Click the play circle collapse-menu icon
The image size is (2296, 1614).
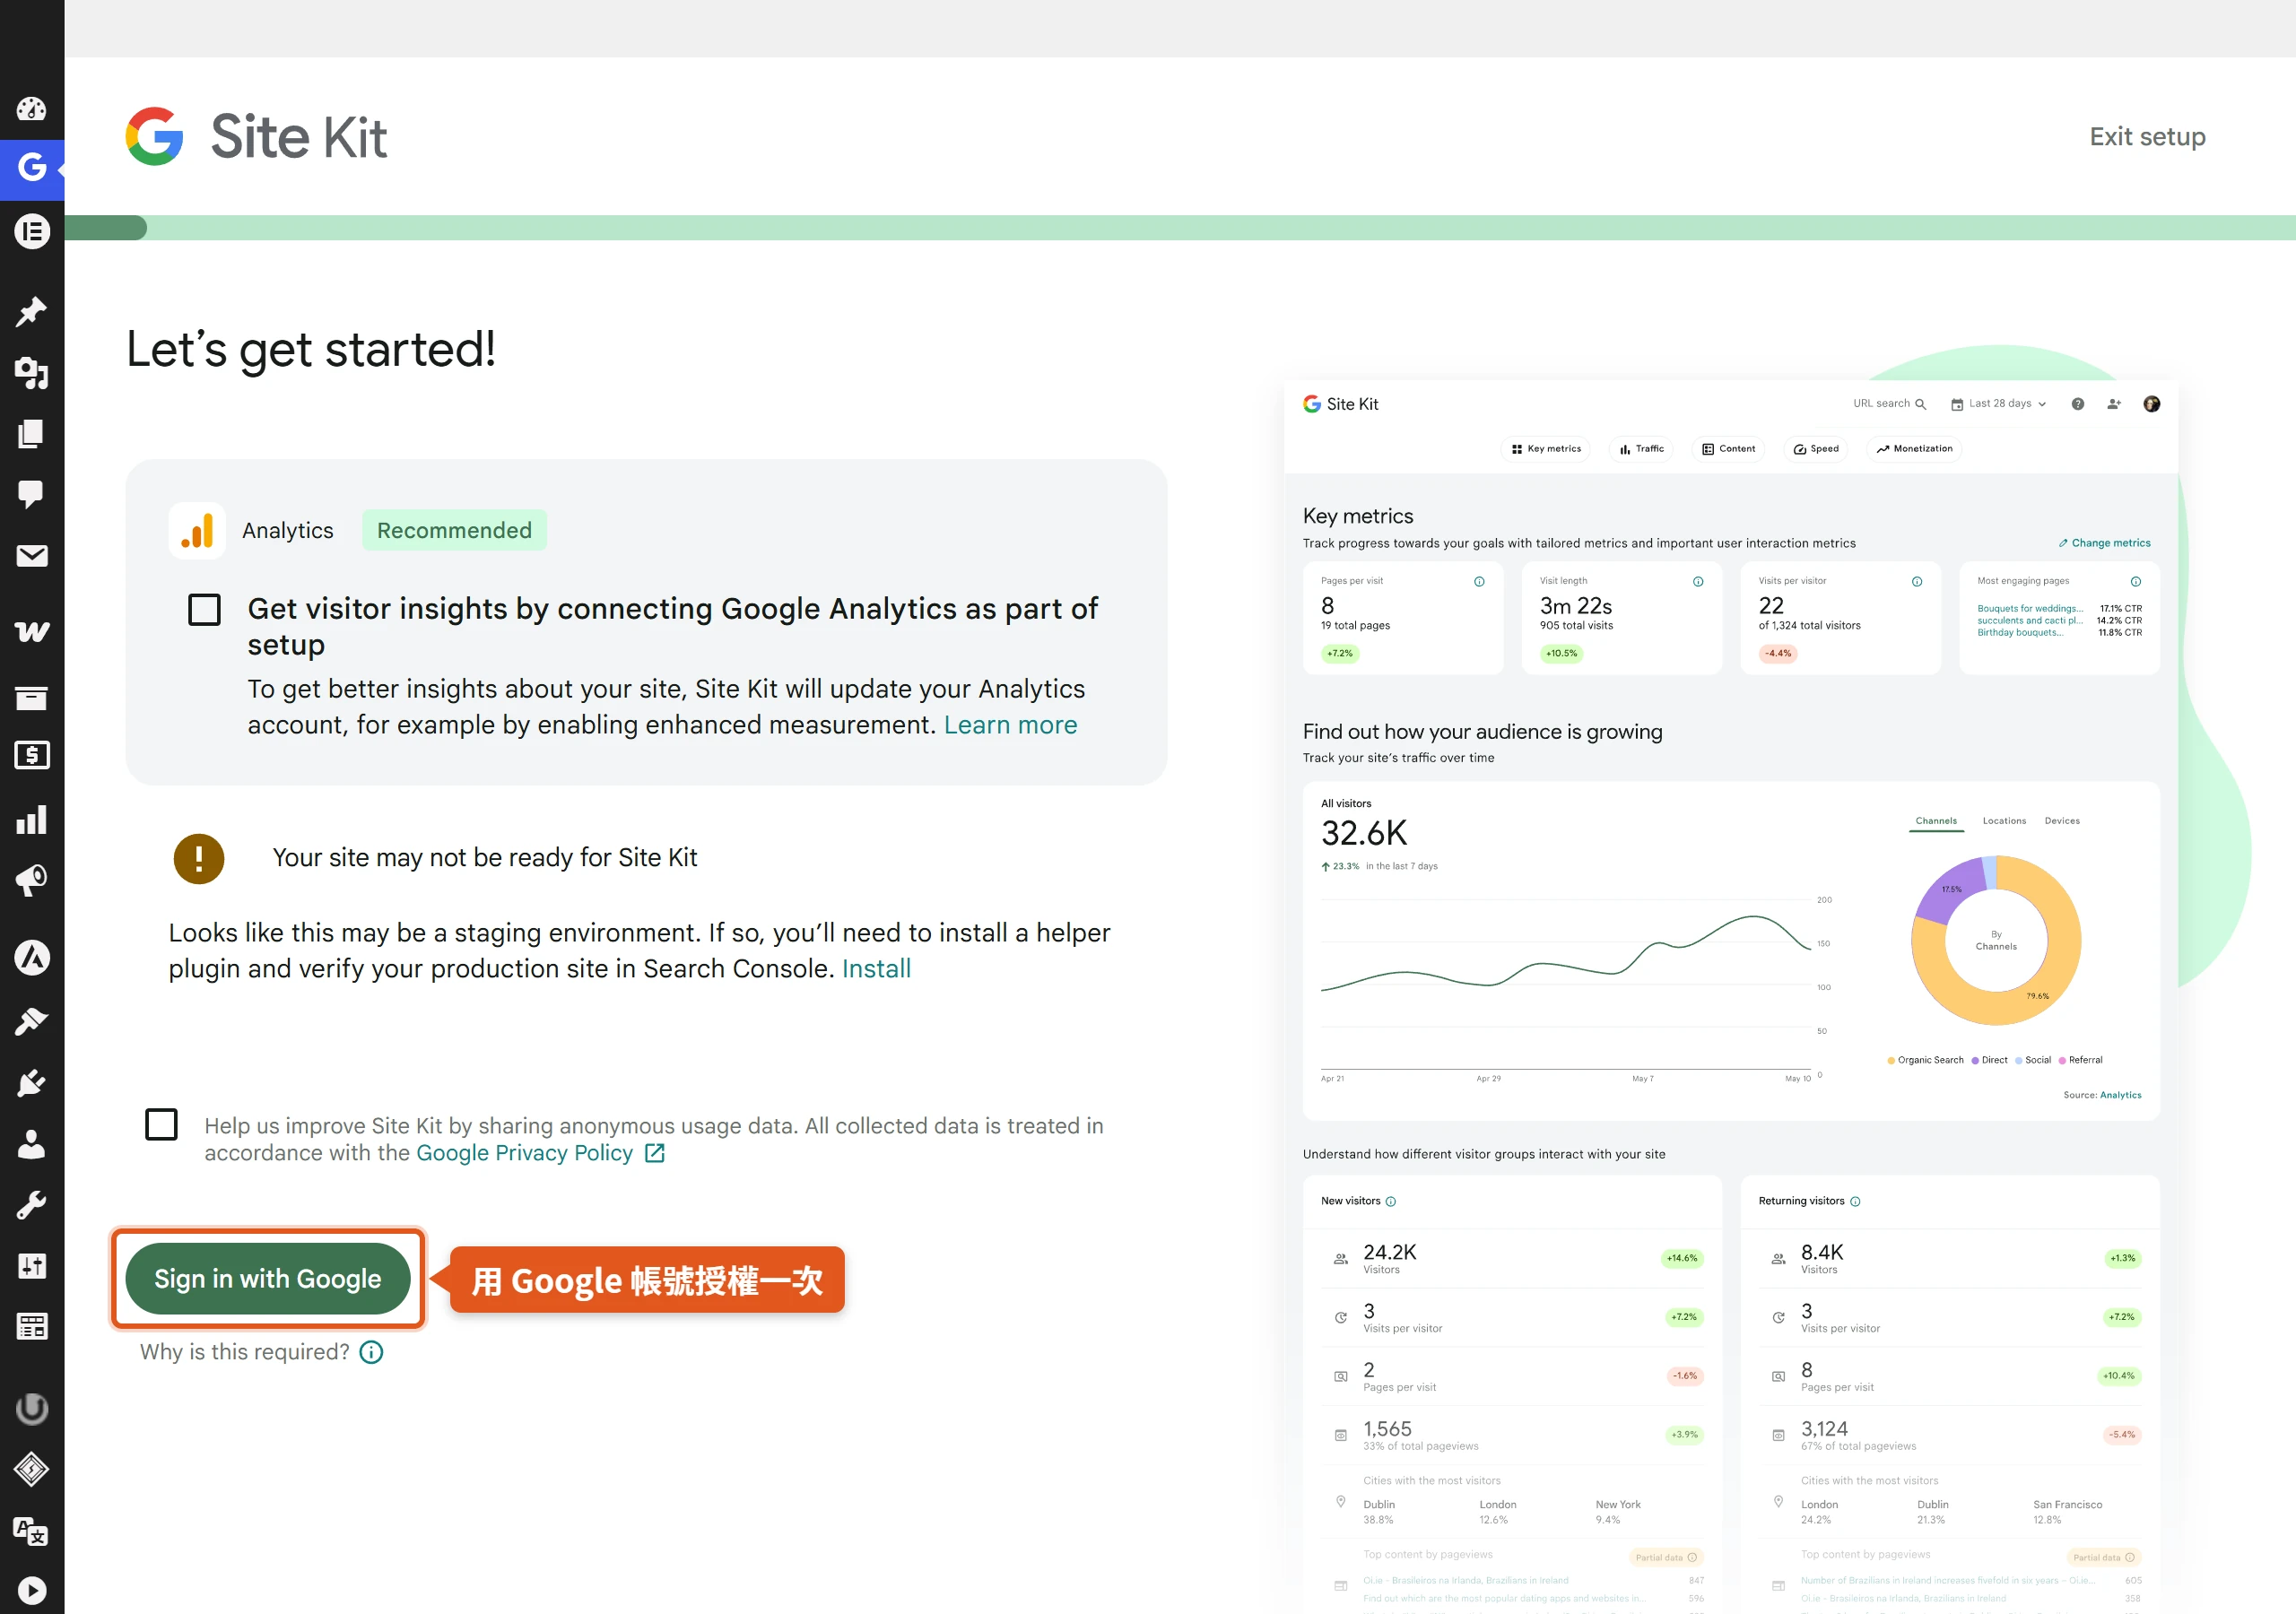[31, 1590]
